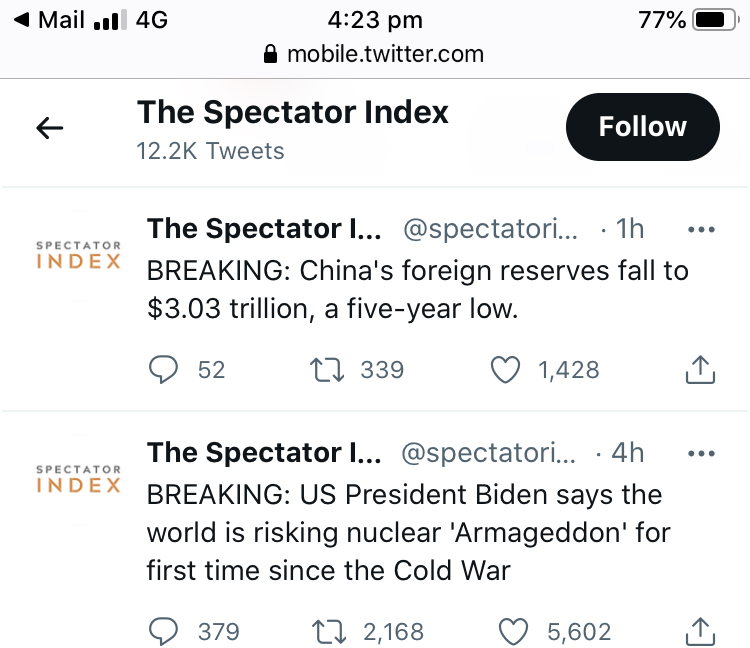The height and width of the screenshot is (648, 750).
Task: Reply to the China foreign reserves tweet
Action: [x=163, y=370]
